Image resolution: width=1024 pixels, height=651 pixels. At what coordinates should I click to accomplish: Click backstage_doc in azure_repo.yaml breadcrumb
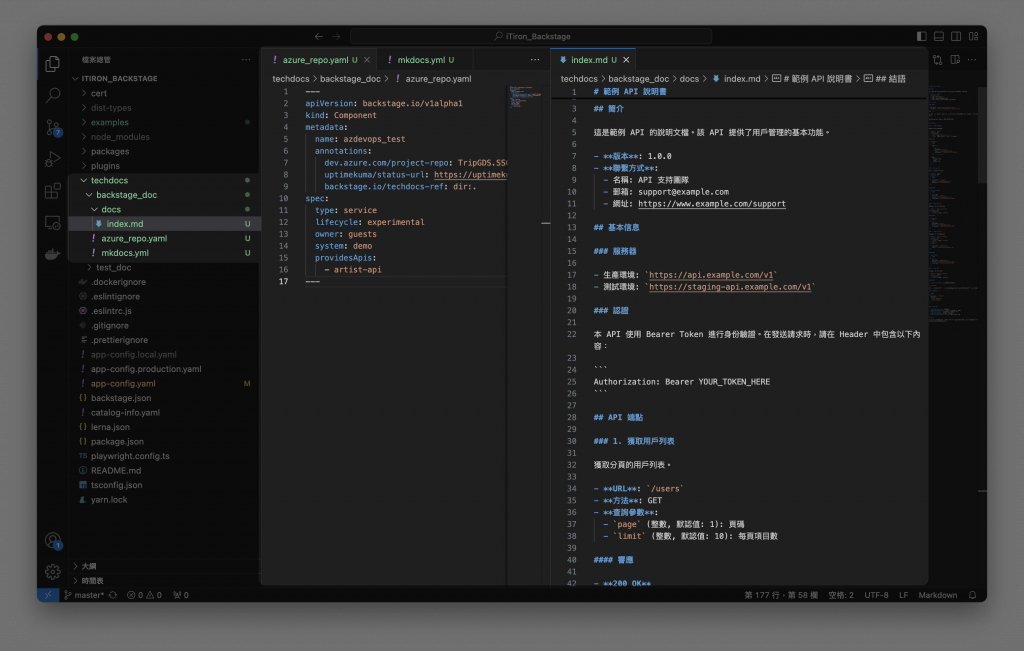(350, 78)
